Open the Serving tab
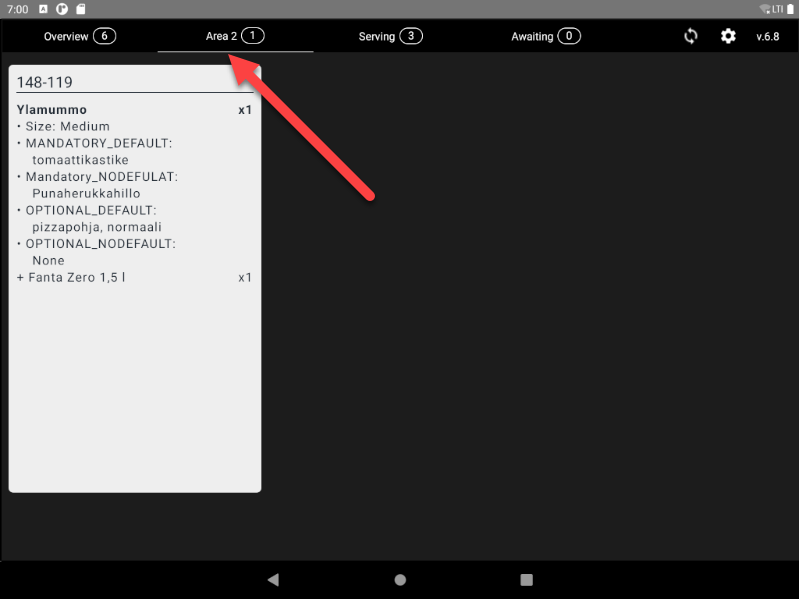799x599 pixels. click(x=377, y=36)
